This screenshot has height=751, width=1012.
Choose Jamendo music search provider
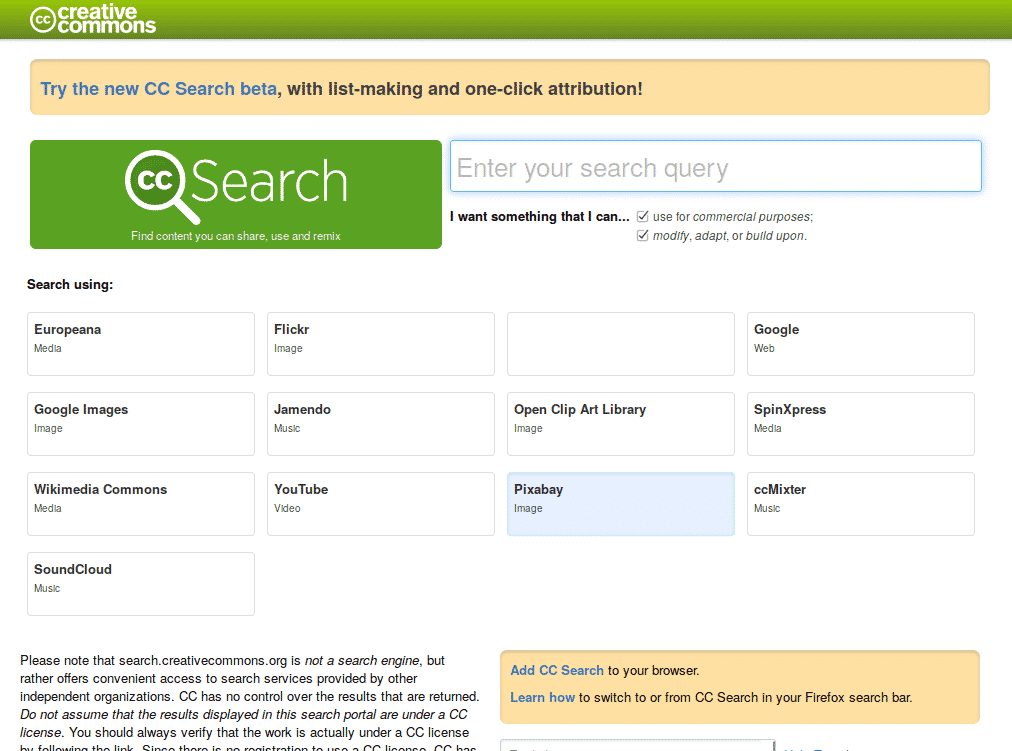coord(381,424)
